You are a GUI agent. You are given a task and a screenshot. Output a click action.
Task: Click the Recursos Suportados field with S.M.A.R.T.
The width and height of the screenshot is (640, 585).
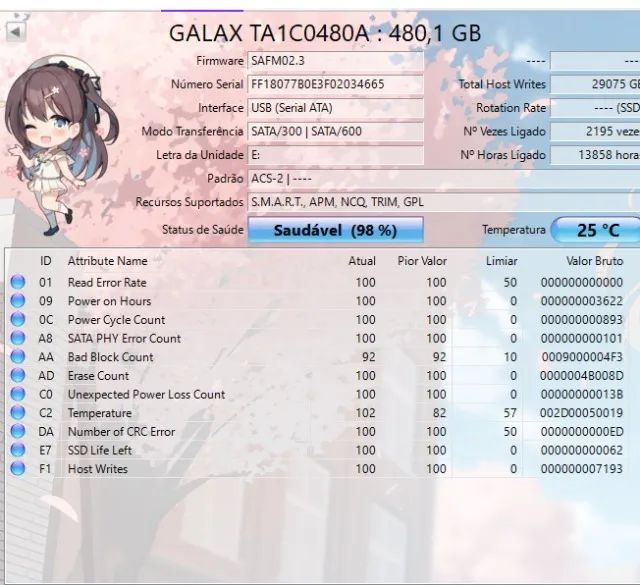click(444, 202)
